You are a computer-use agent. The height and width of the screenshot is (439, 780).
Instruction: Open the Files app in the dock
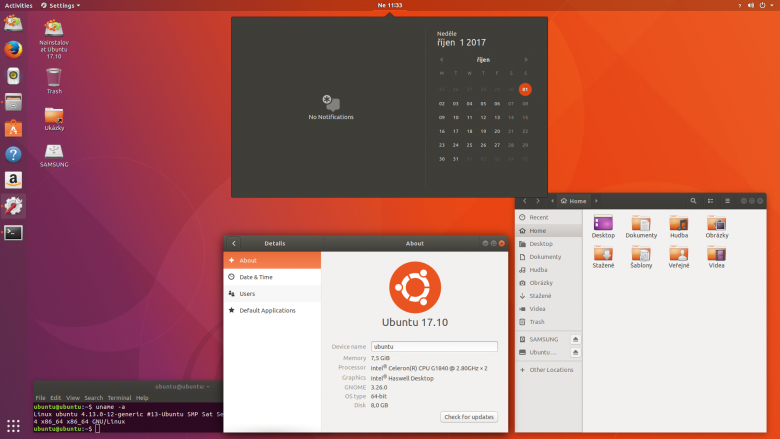pos(13,102)
